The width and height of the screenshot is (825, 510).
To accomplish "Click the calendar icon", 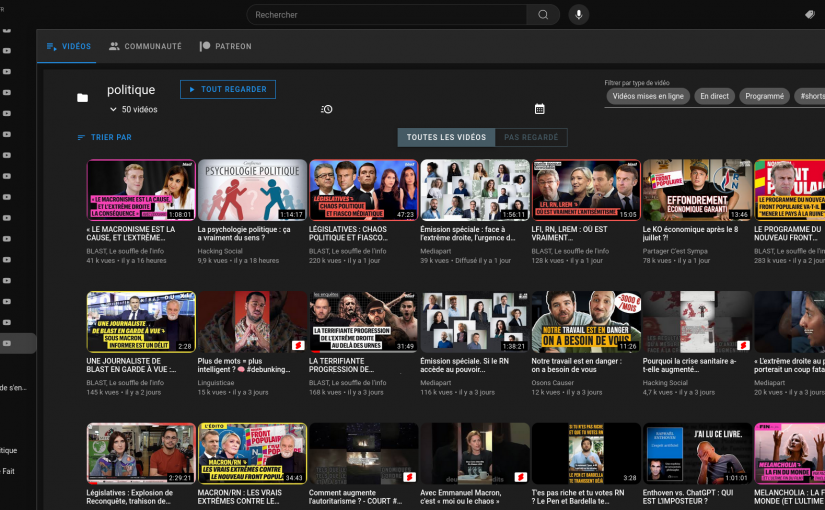I will 539,109.
